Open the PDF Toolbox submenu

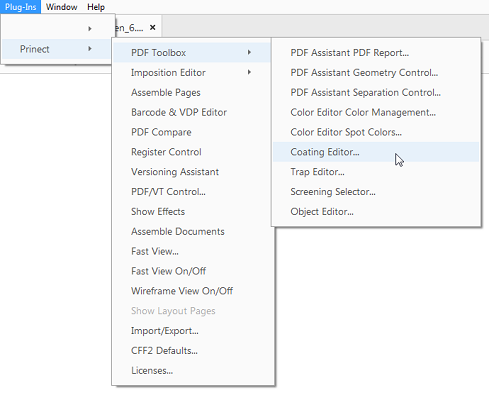[192, 53]
